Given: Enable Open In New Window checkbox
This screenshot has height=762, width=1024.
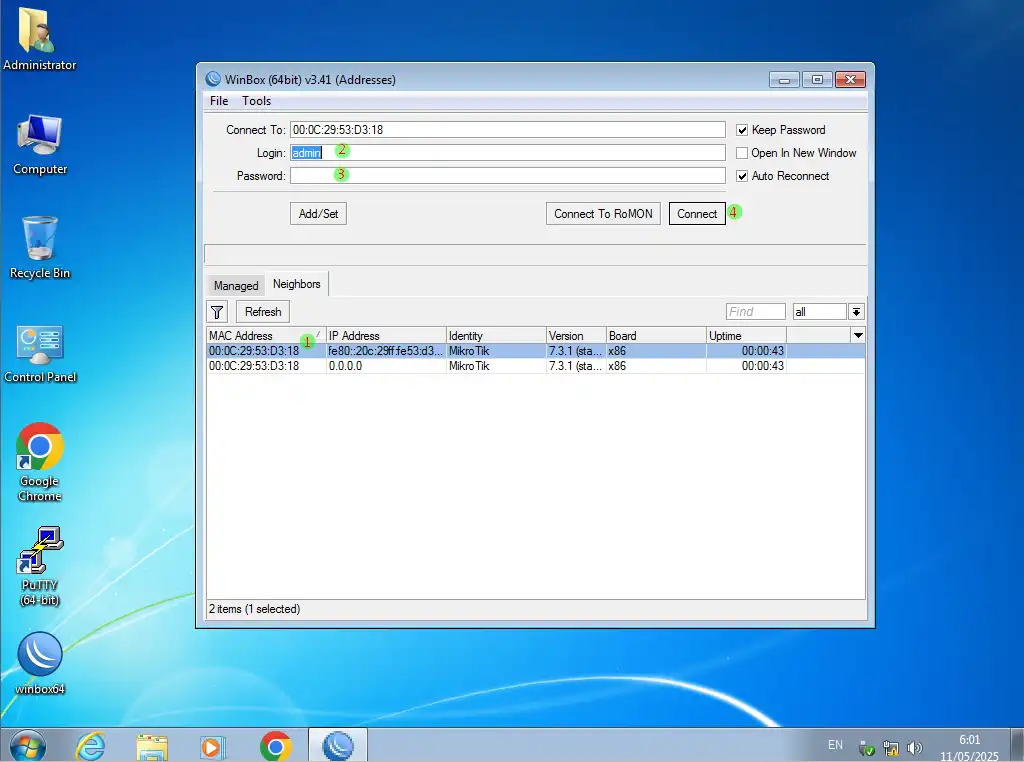Looking at the screenshot, I should click(742, 153).
